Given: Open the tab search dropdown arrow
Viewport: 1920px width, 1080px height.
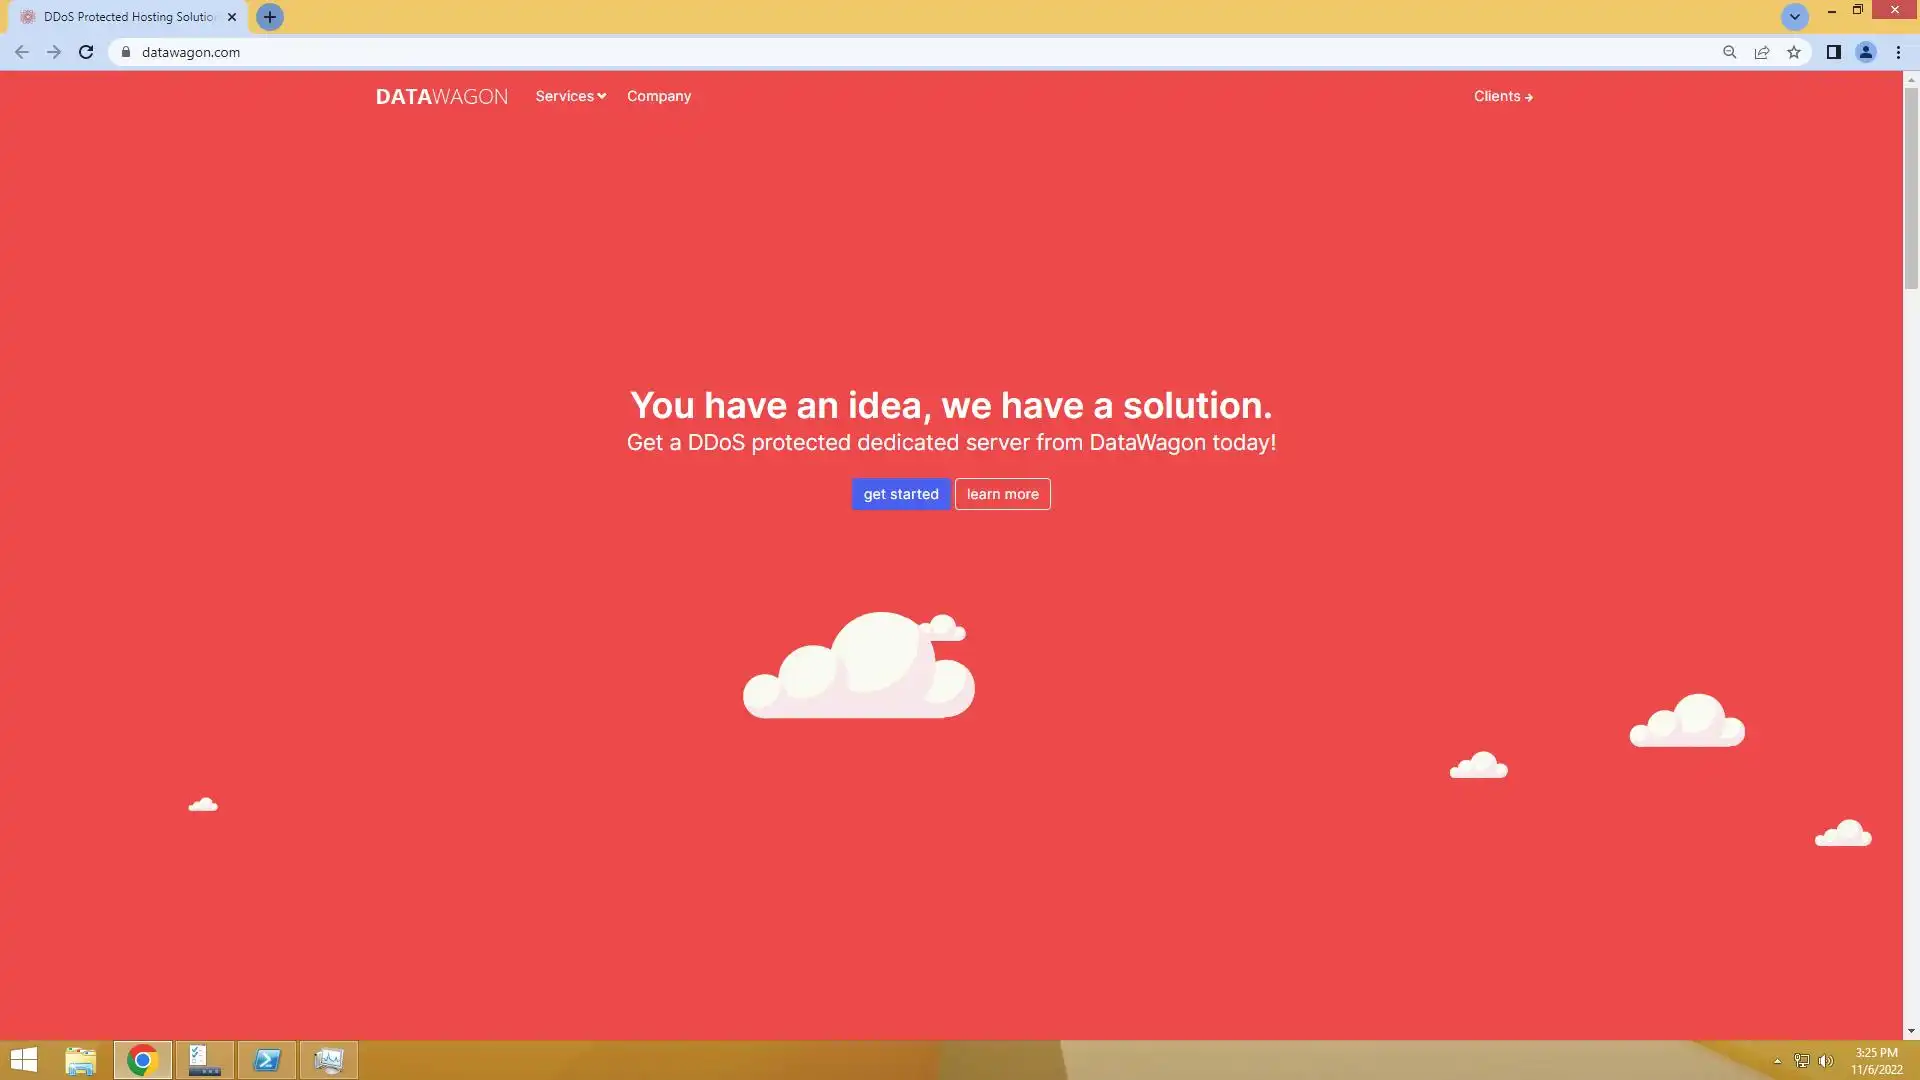Looking at the screenshot, I should 1794,17.
